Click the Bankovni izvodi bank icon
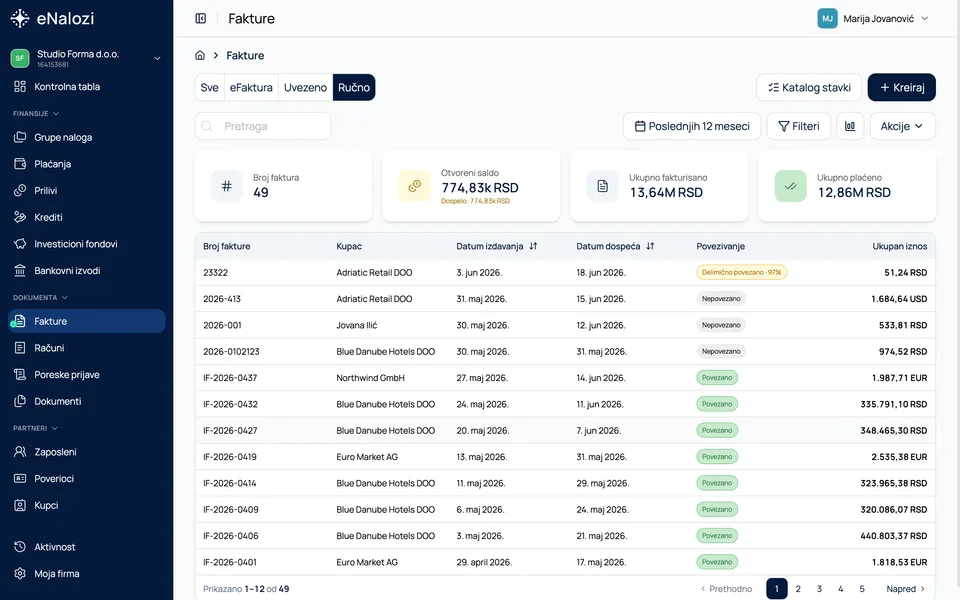 click(x=20, y=270)
